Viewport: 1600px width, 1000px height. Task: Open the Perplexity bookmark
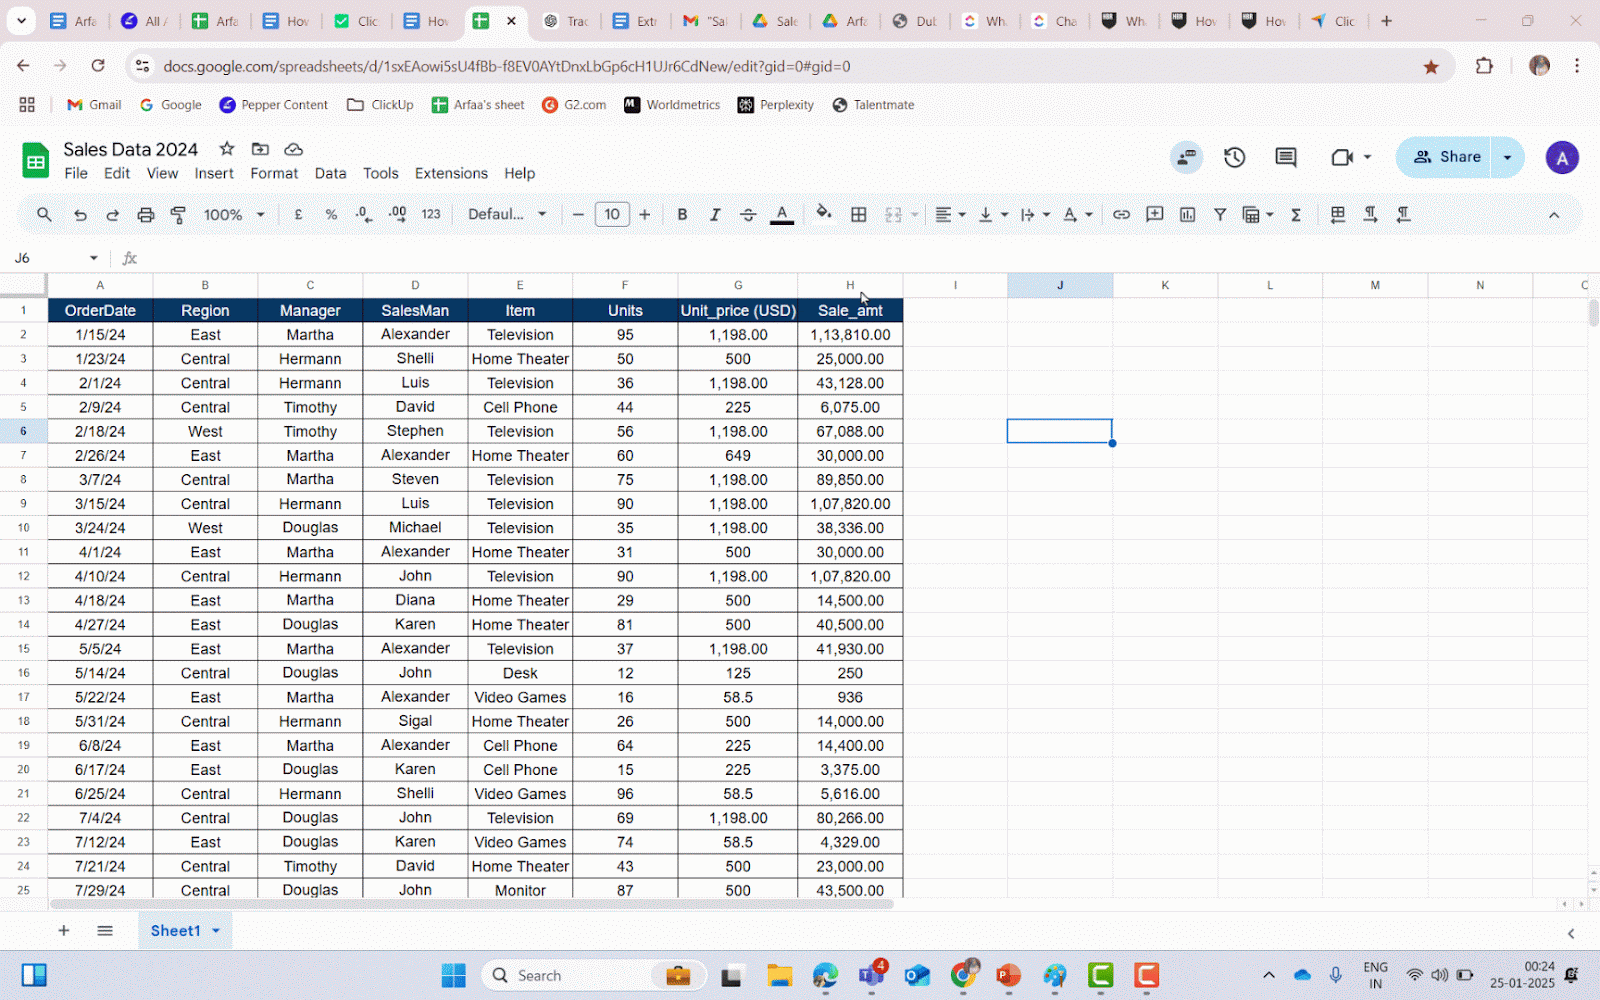point(775,105)
